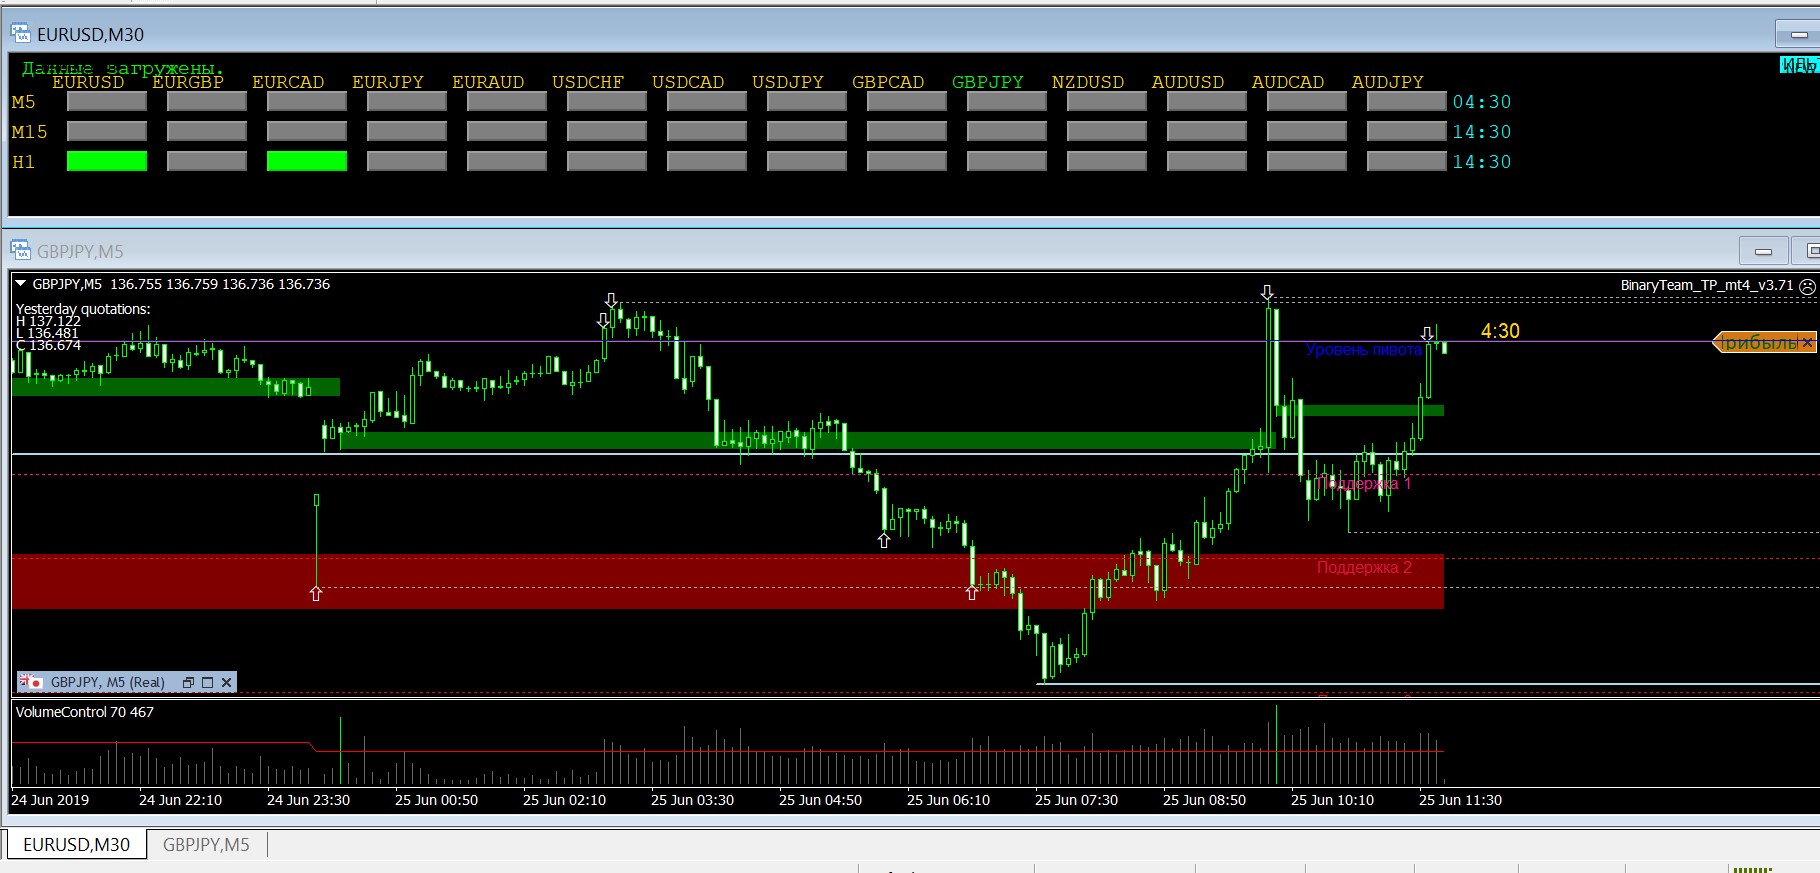
Task: Click the up arrow signal inside the red support zone
Action: click(x=972, y=593)
